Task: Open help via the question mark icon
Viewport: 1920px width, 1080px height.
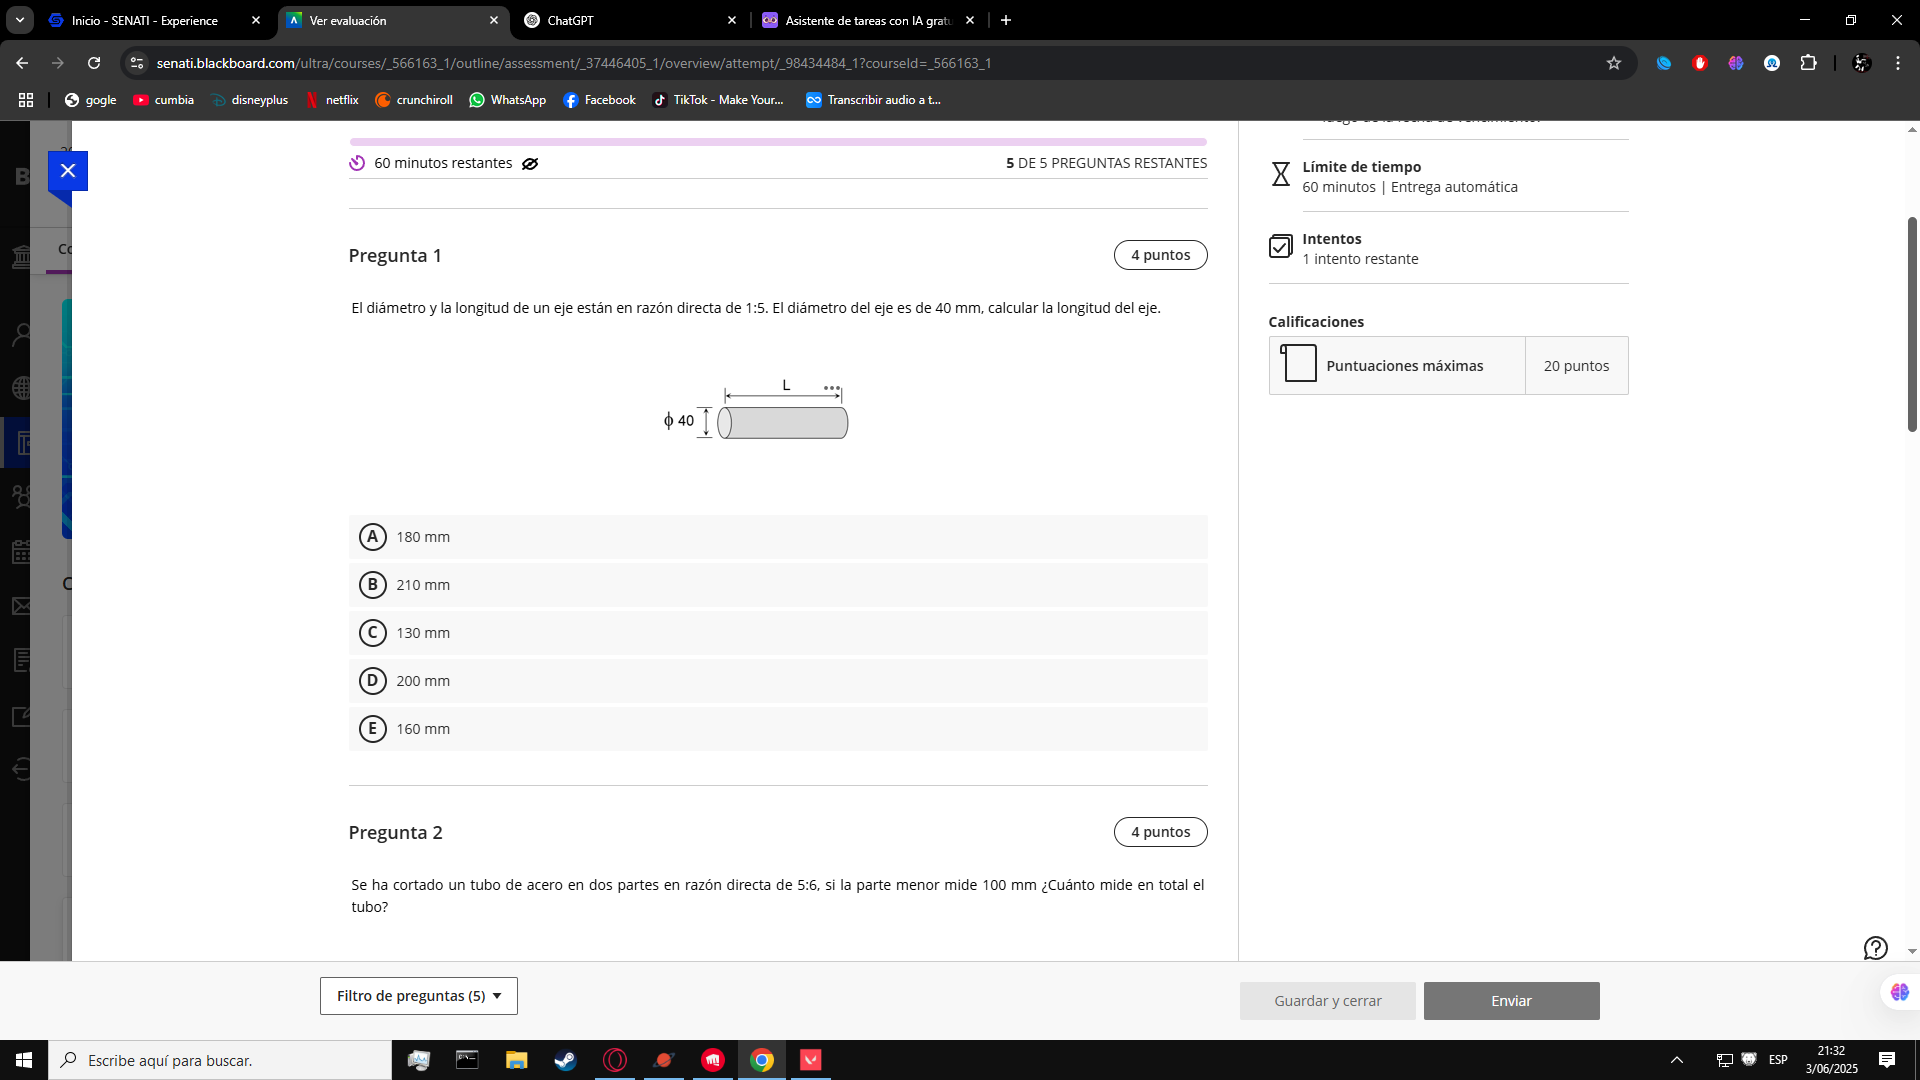Action: pyautogui.click(x=1875, y=948)
